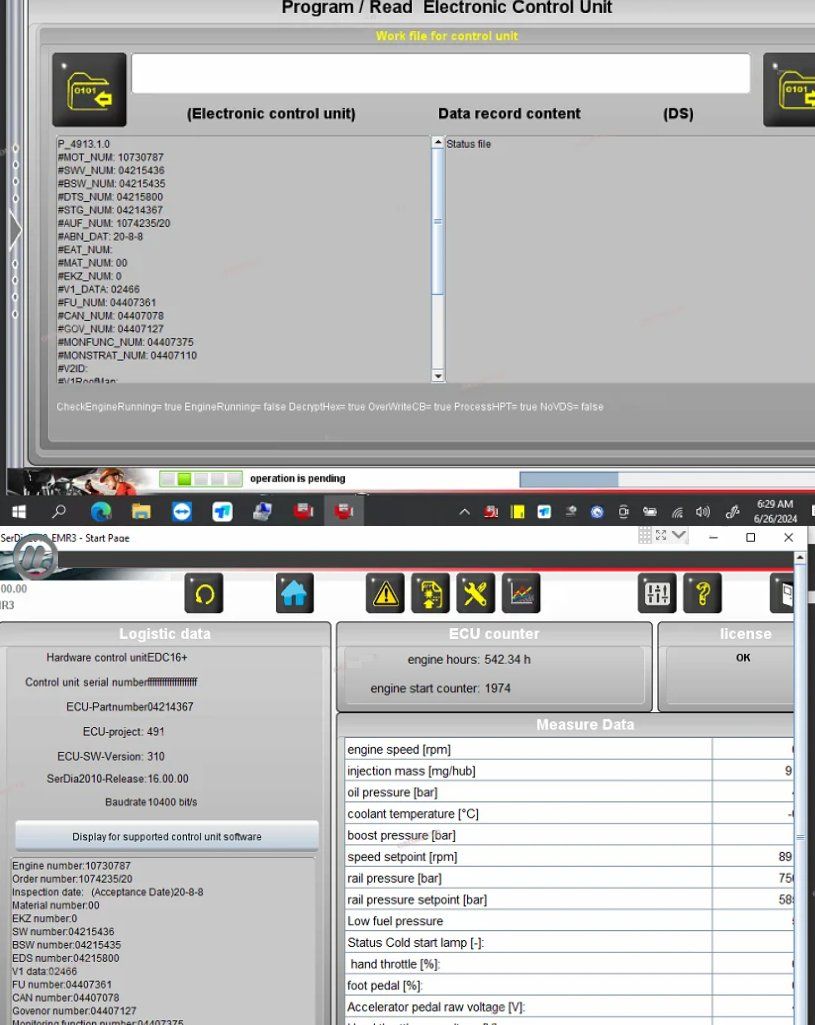The image size is (815, 1025).
Task: Open the measurement graph chart icon
Action: 521,594
